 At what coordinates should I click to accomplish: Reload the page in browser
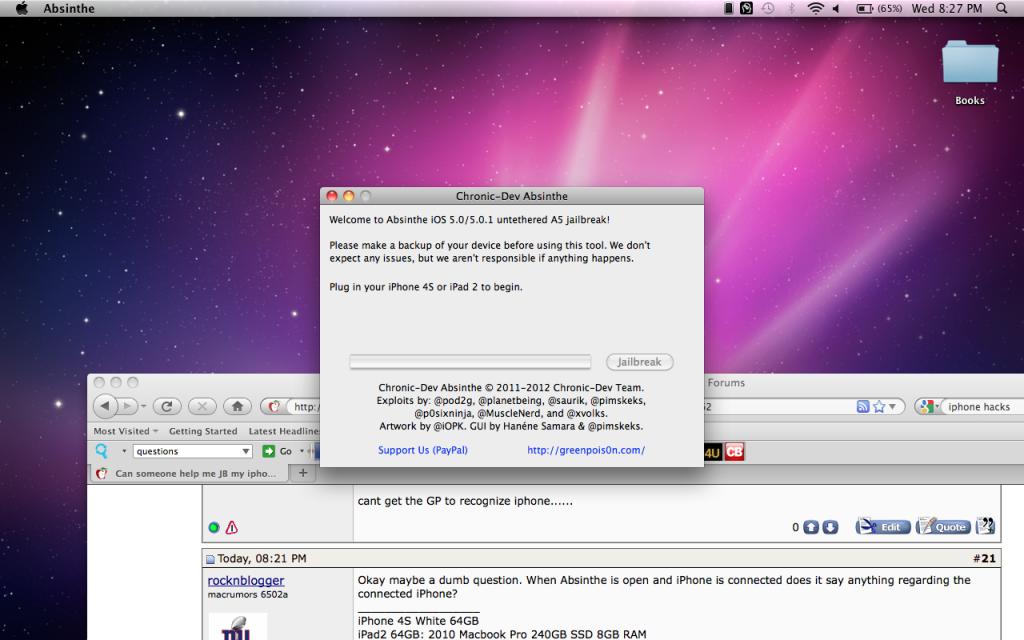(167, 406)
